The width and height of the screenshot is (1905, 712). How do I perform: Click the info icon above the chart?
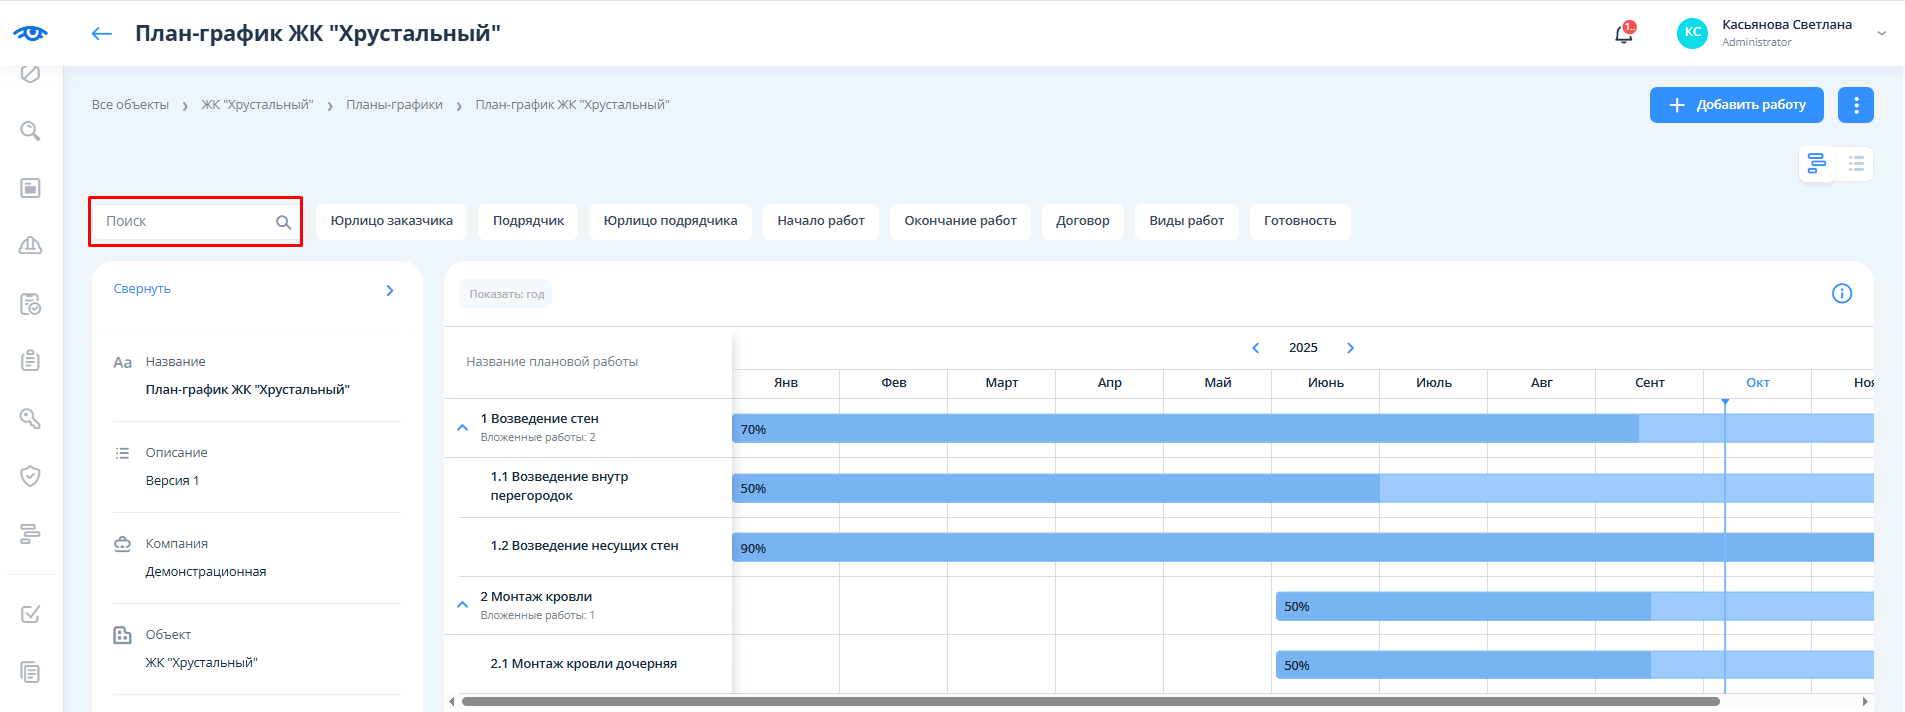point(1841,293)
